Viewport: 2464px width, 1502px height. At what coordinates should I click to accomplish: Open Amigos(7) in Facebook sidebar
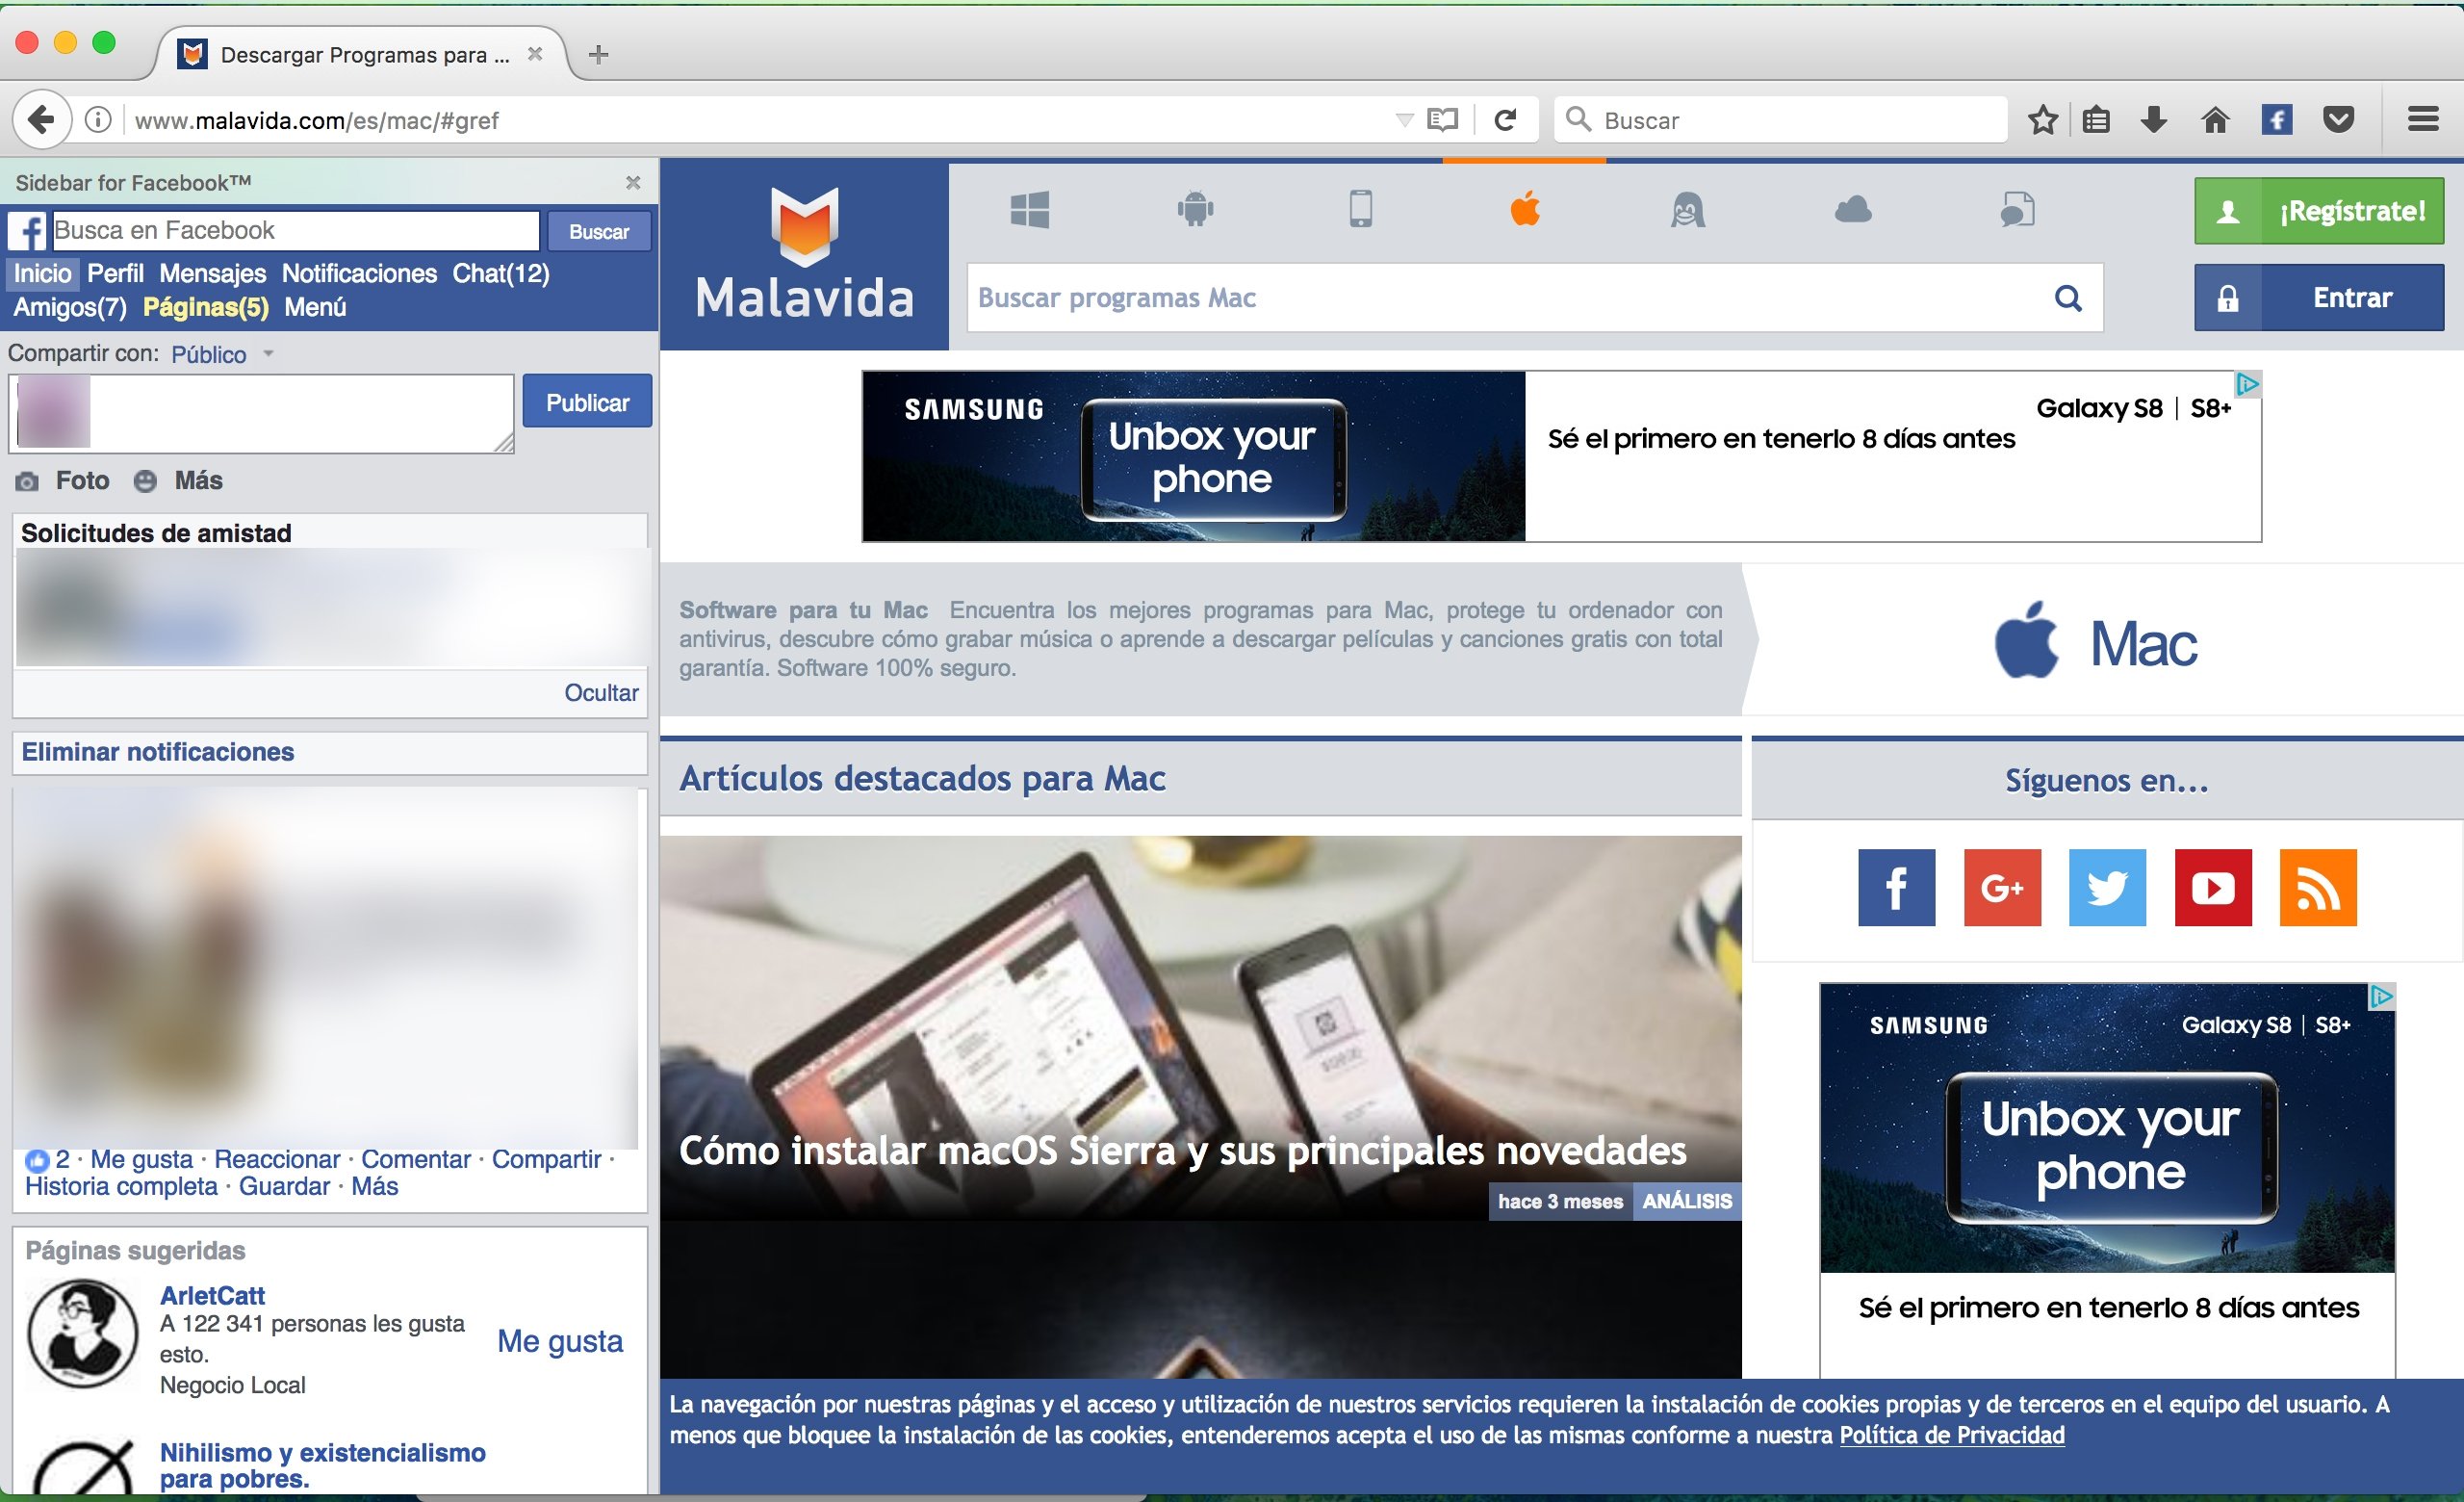(70, 307)
